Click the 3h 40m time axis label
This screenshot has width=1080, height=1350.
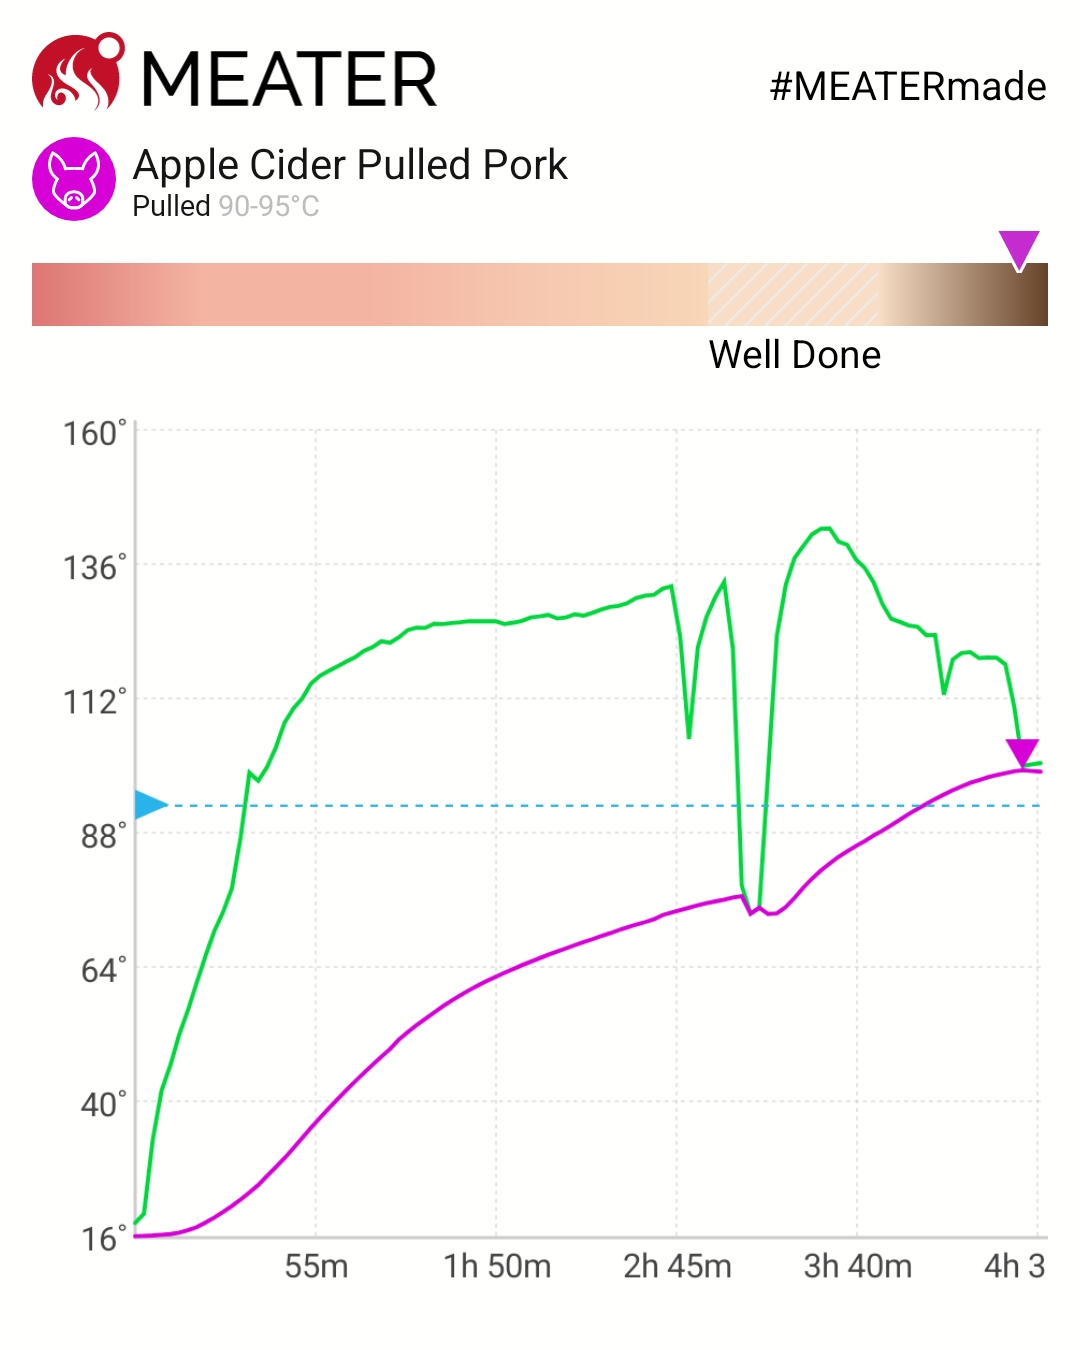click(x=857, y=1266)
